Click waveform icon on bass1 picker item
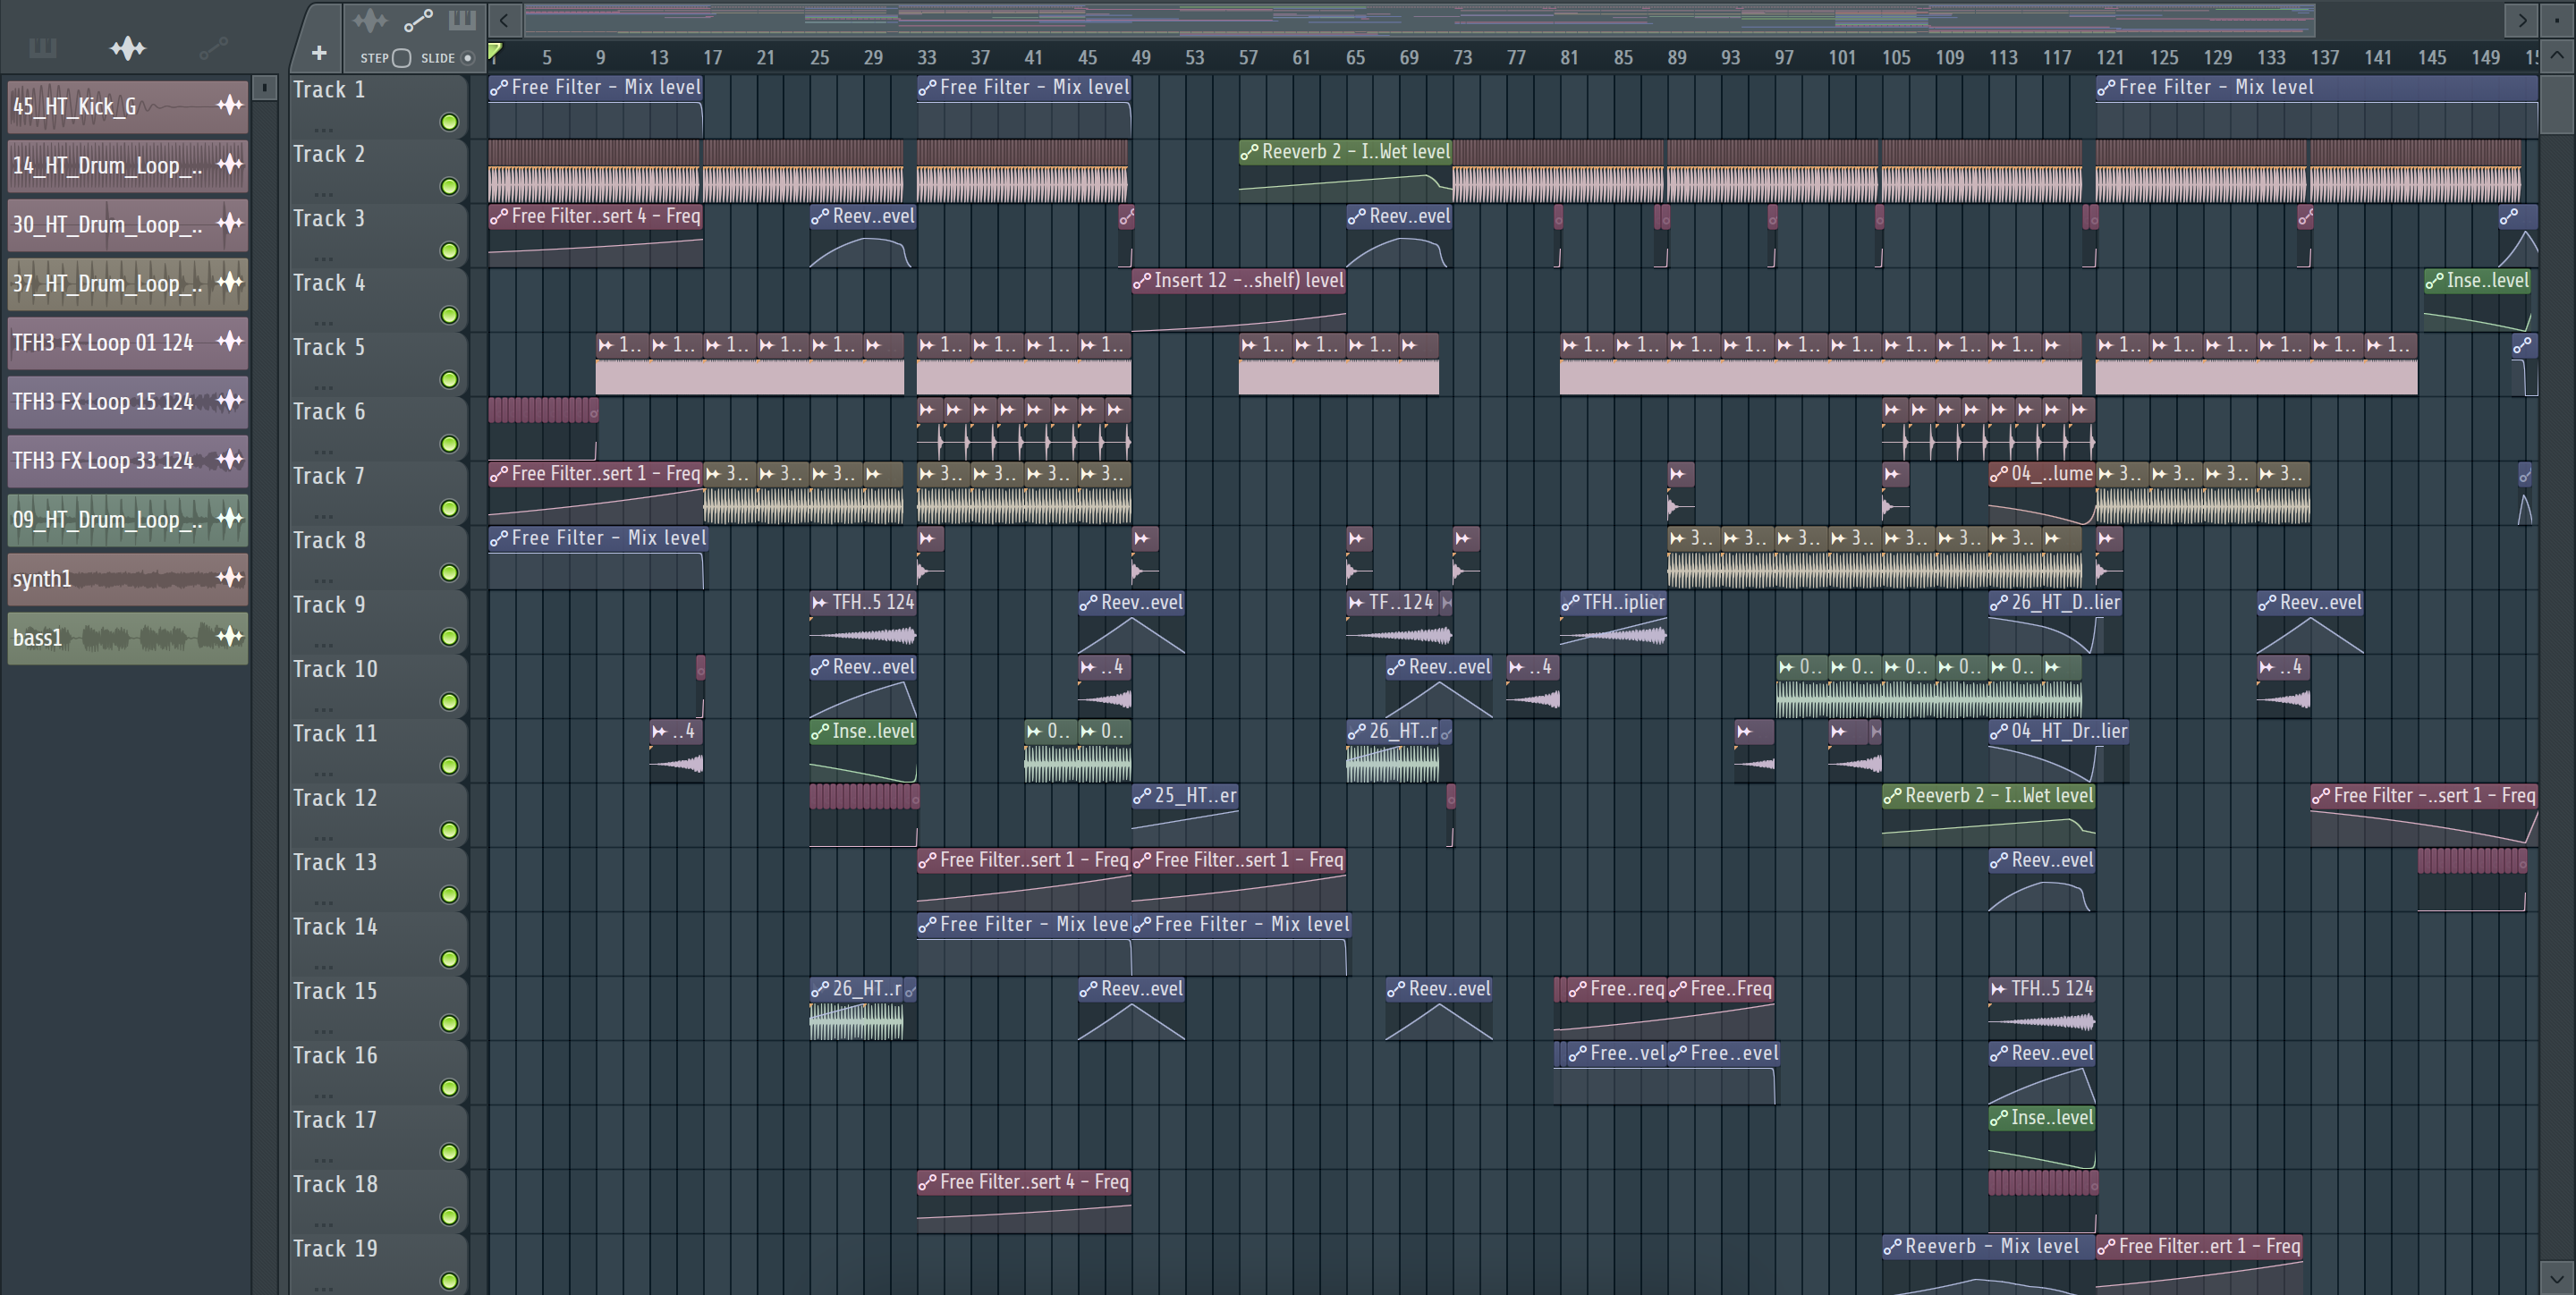 point(230,636)
